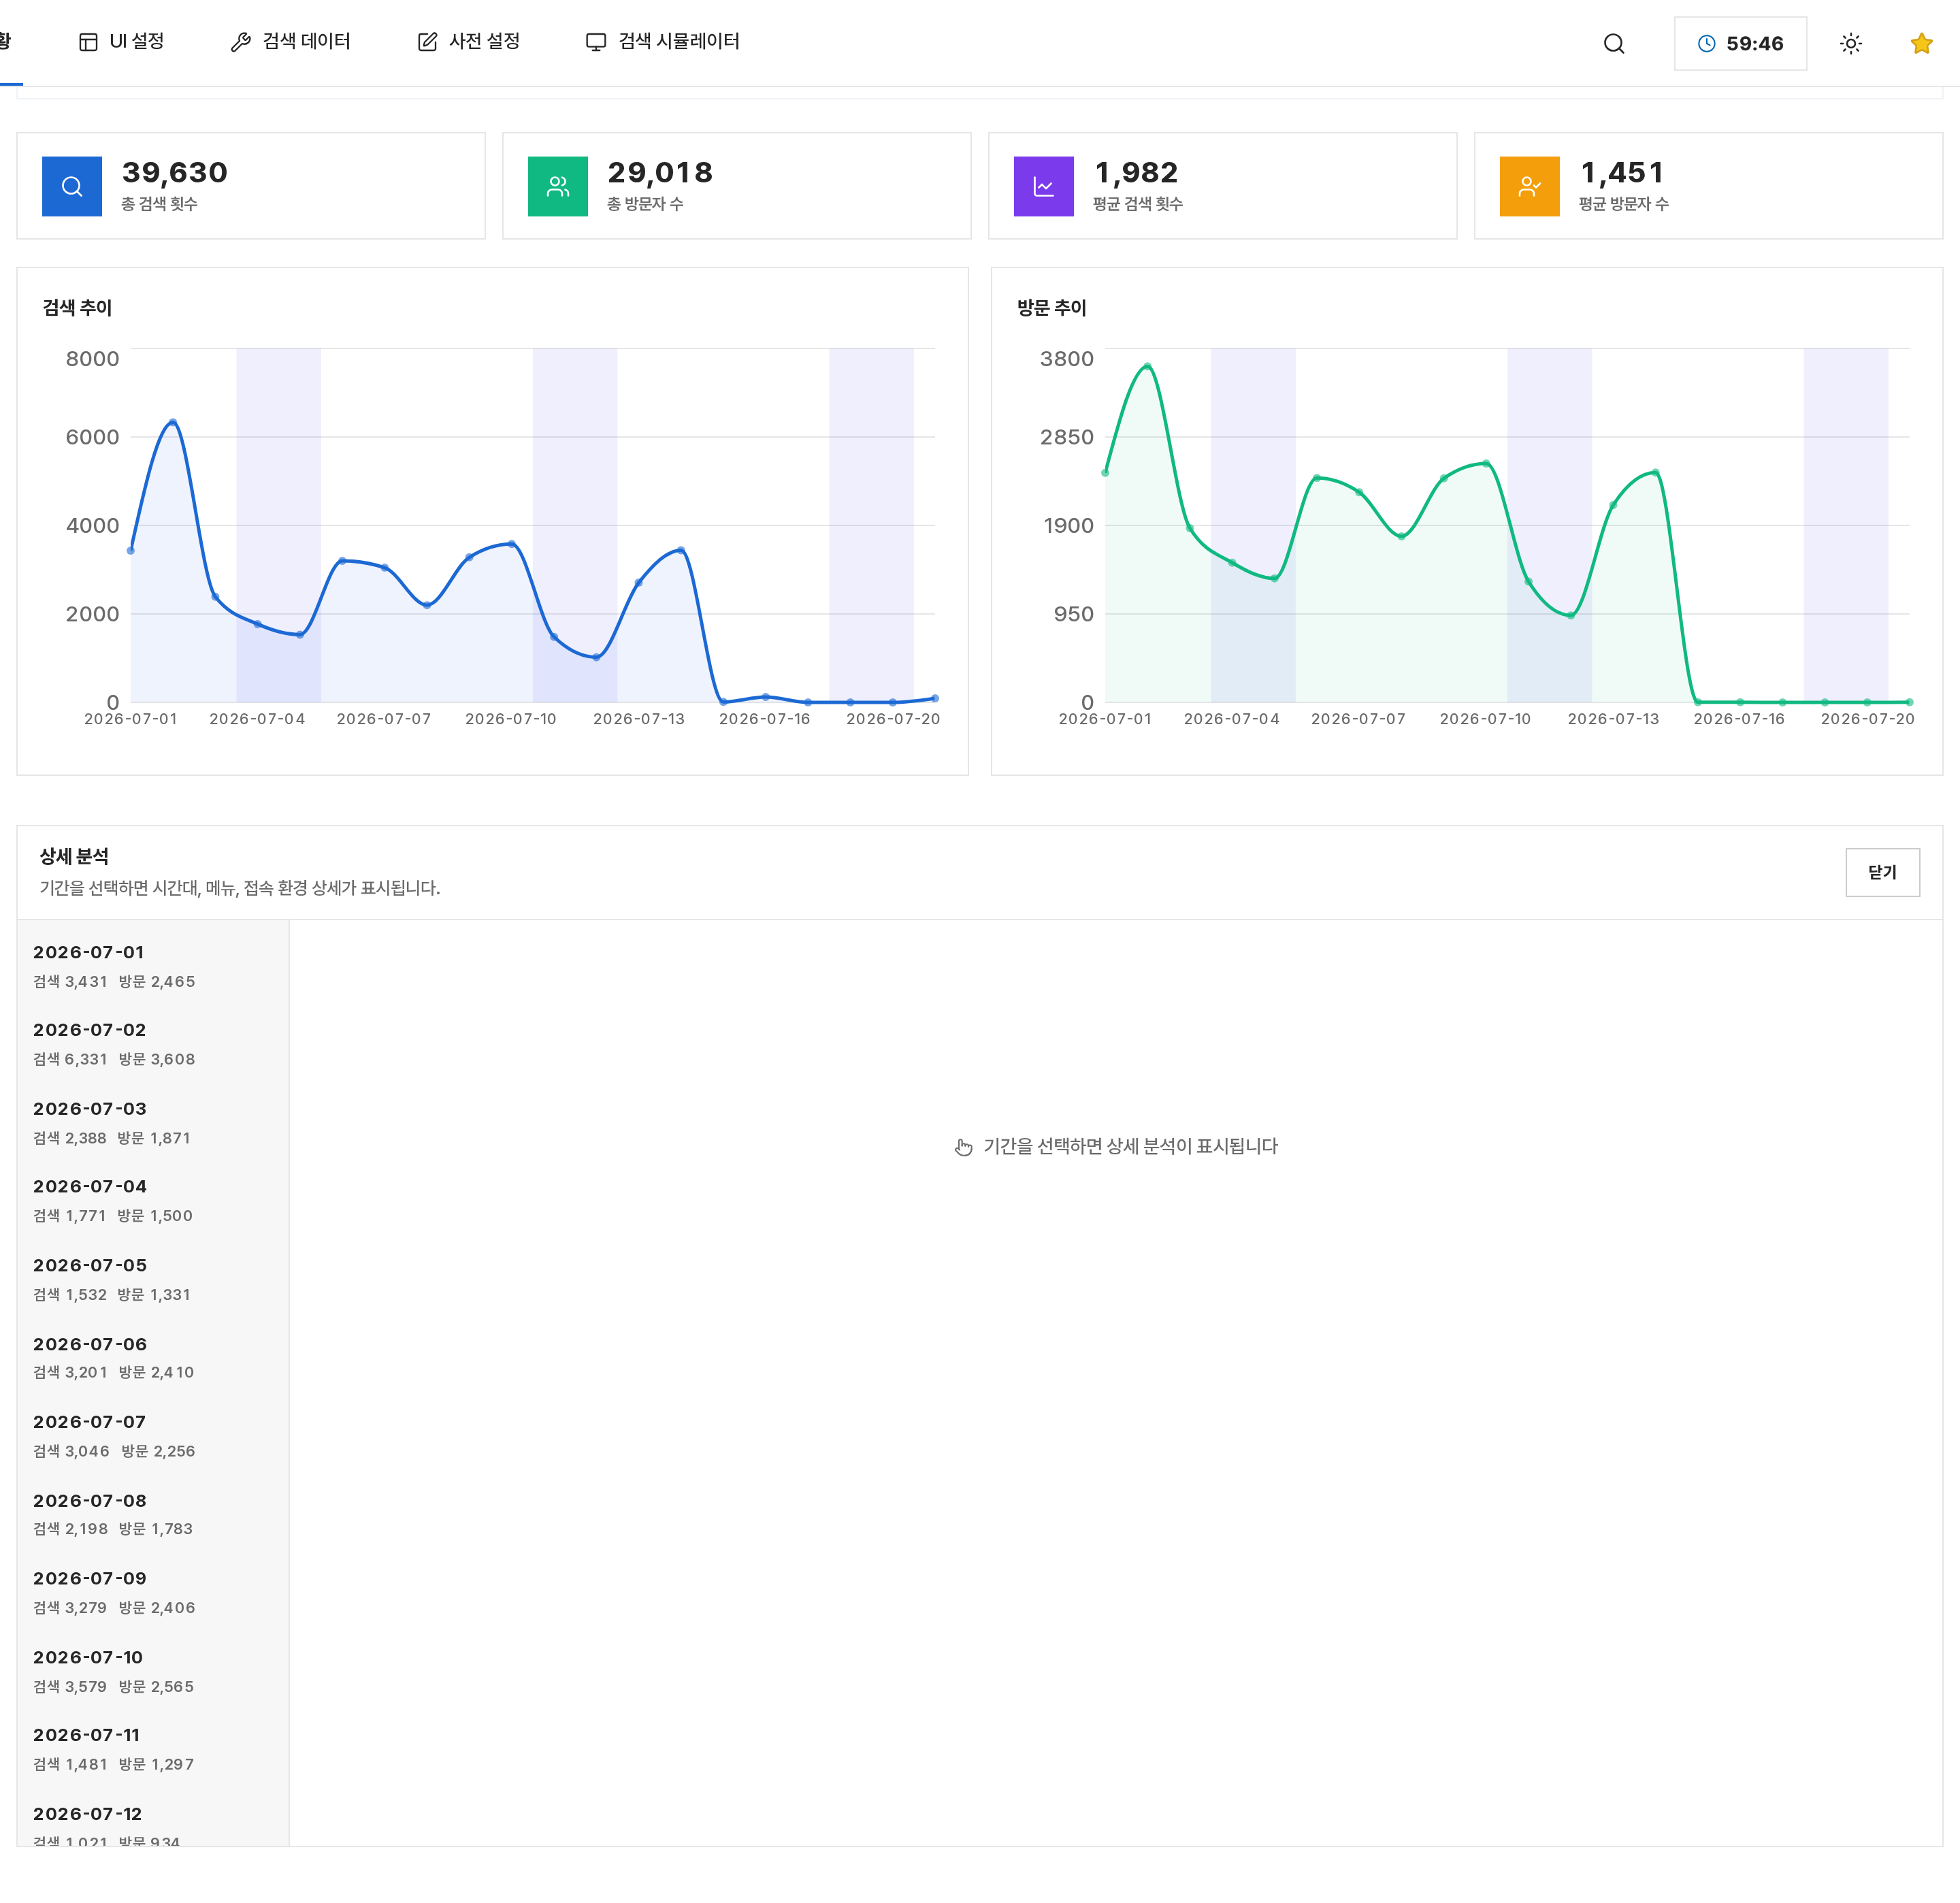Click the pointer hand icon in the empty detail panel
The image size is (1960, 1903).
click(x=963, y=1147)
